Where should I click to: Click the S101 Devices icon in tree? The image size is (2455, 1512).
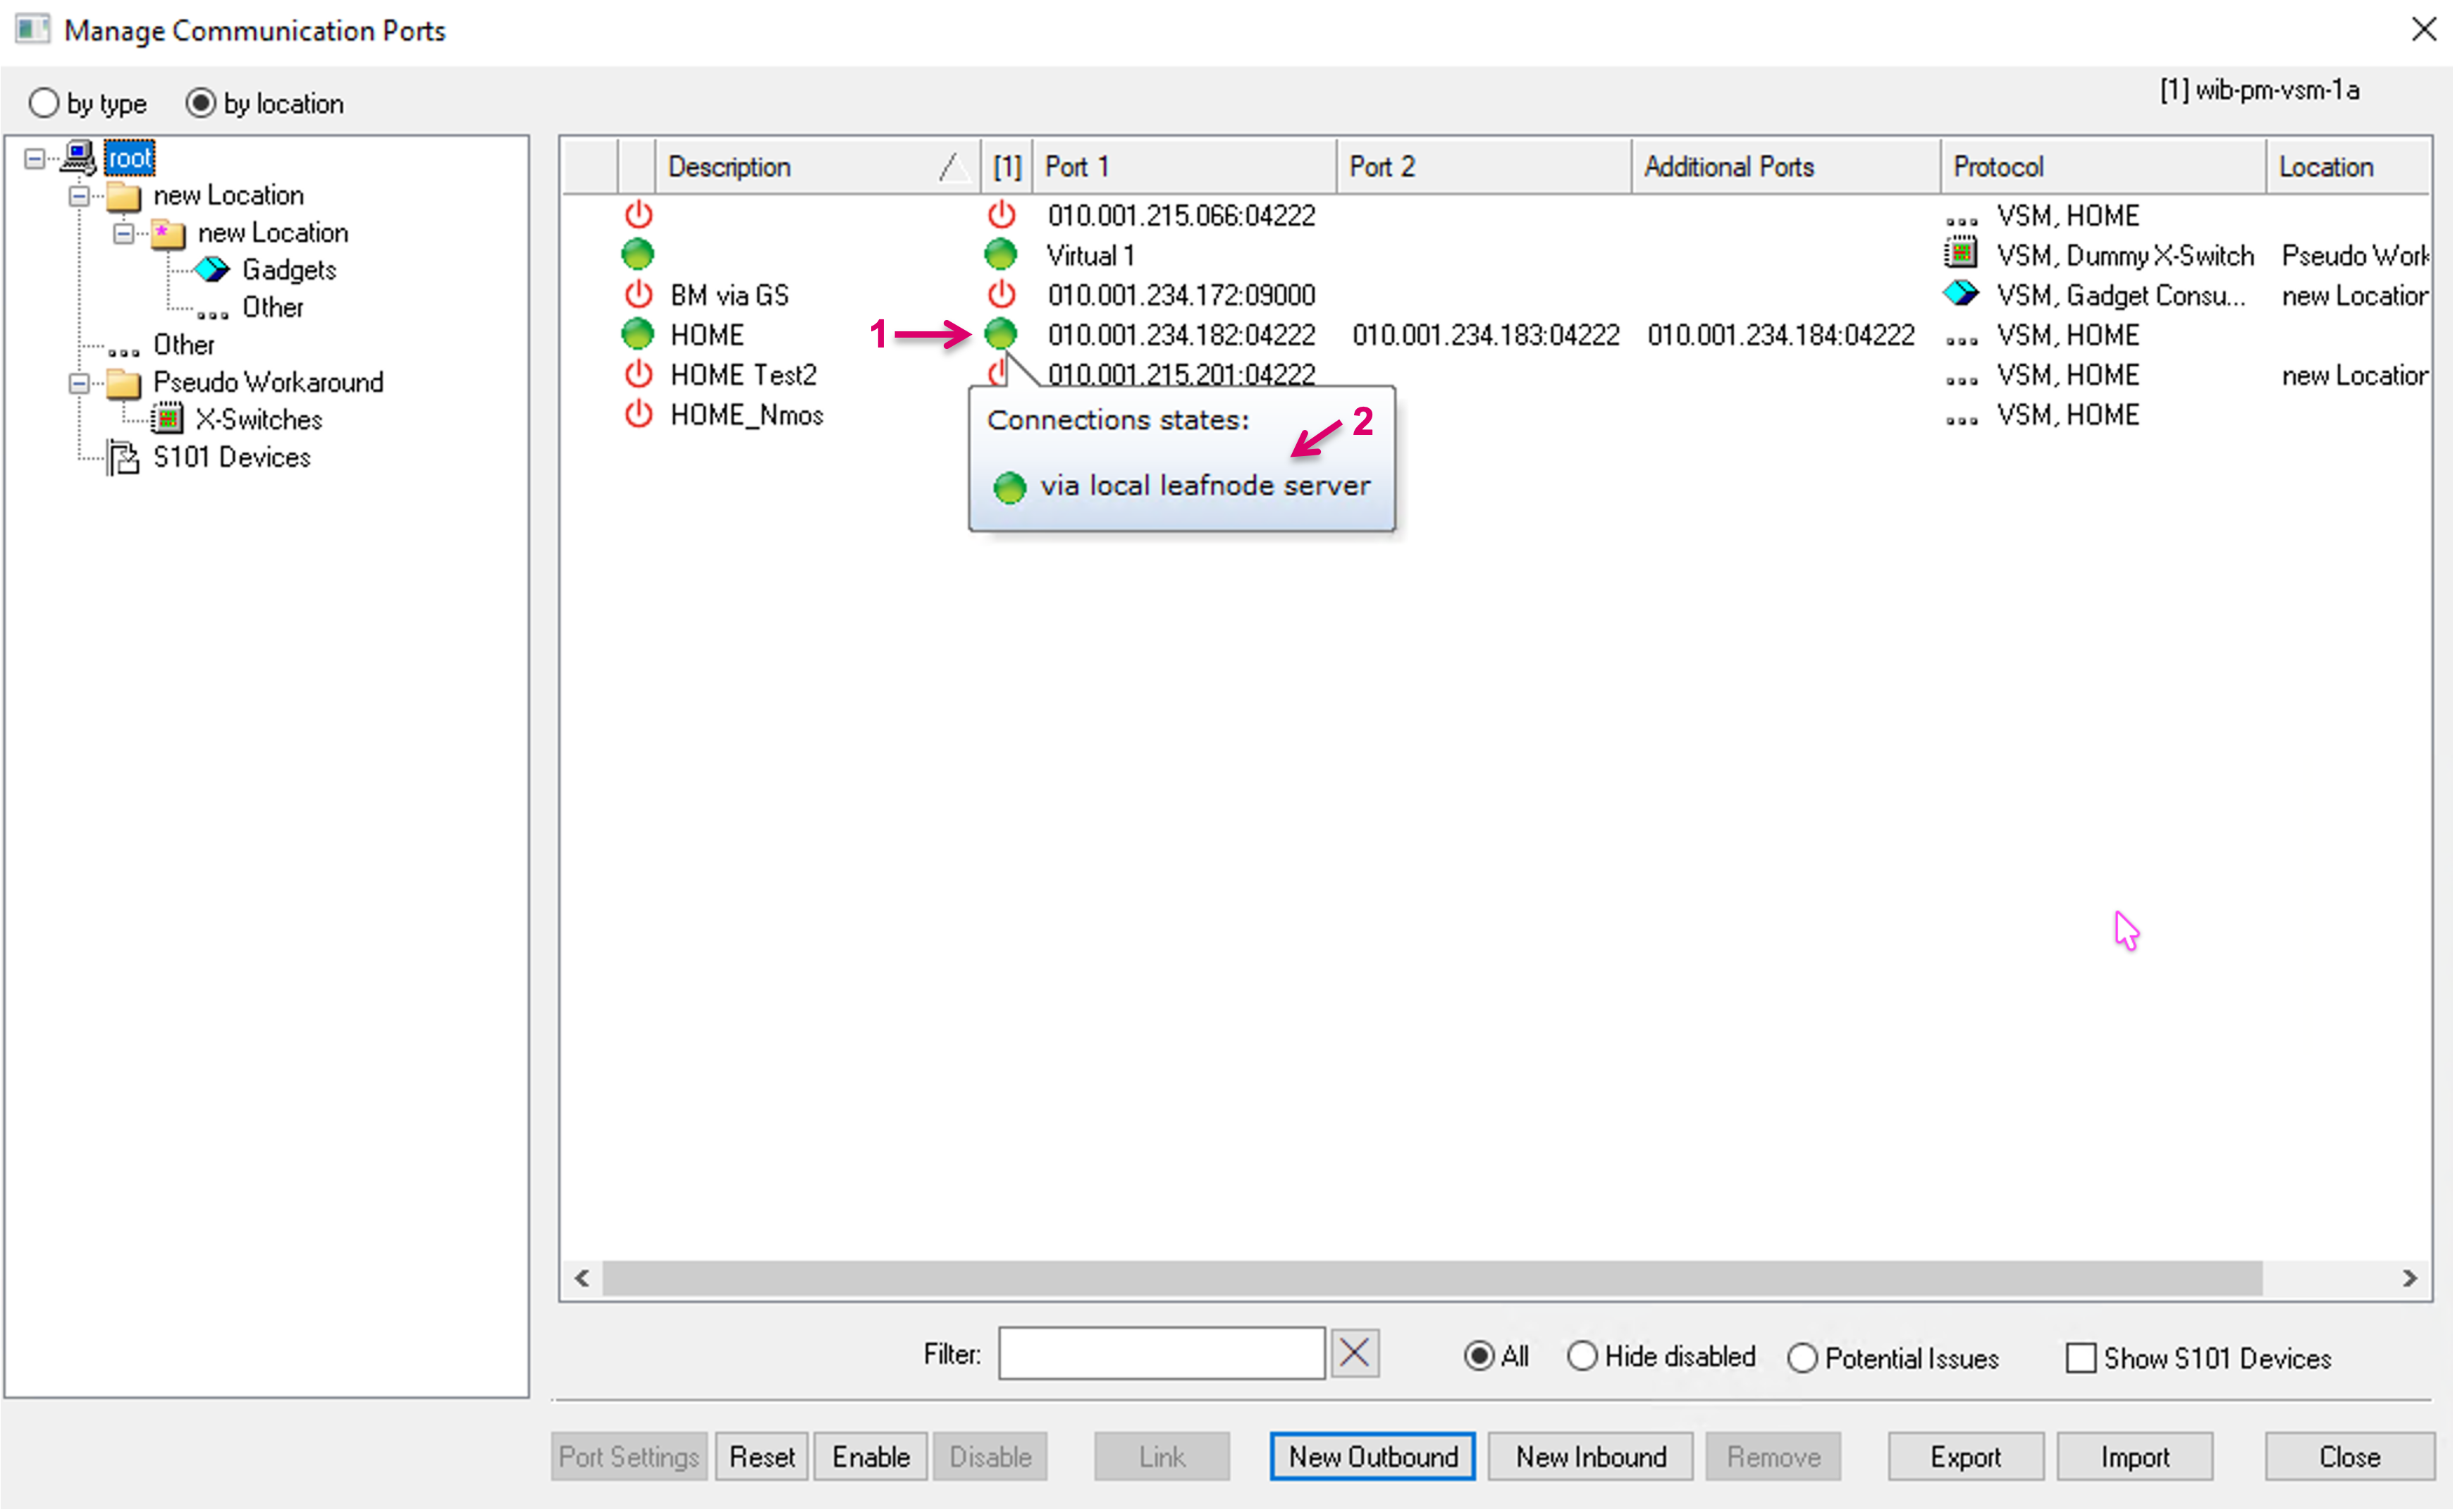tap(123, 457)
